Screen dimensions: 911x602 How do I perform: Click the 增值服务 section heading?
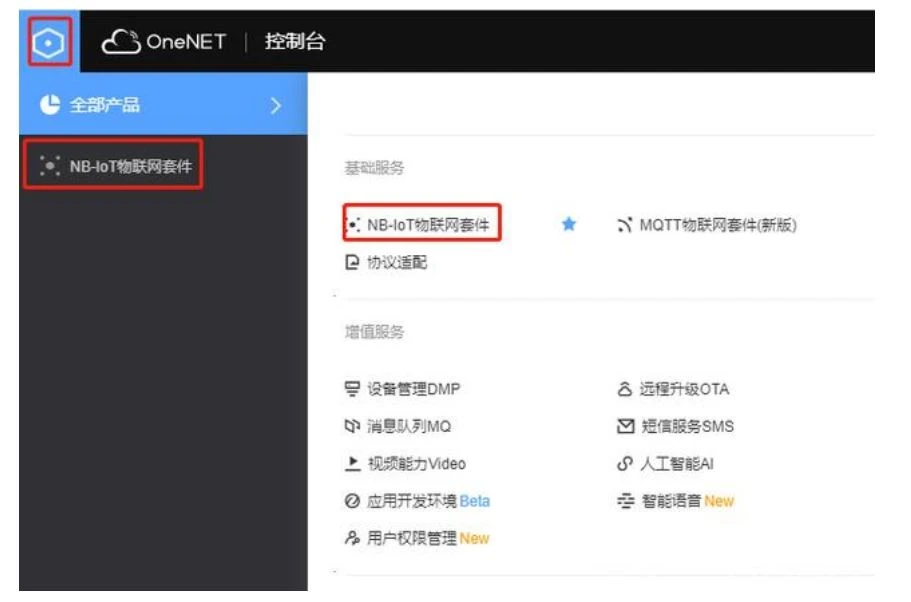tap(374, 332)
